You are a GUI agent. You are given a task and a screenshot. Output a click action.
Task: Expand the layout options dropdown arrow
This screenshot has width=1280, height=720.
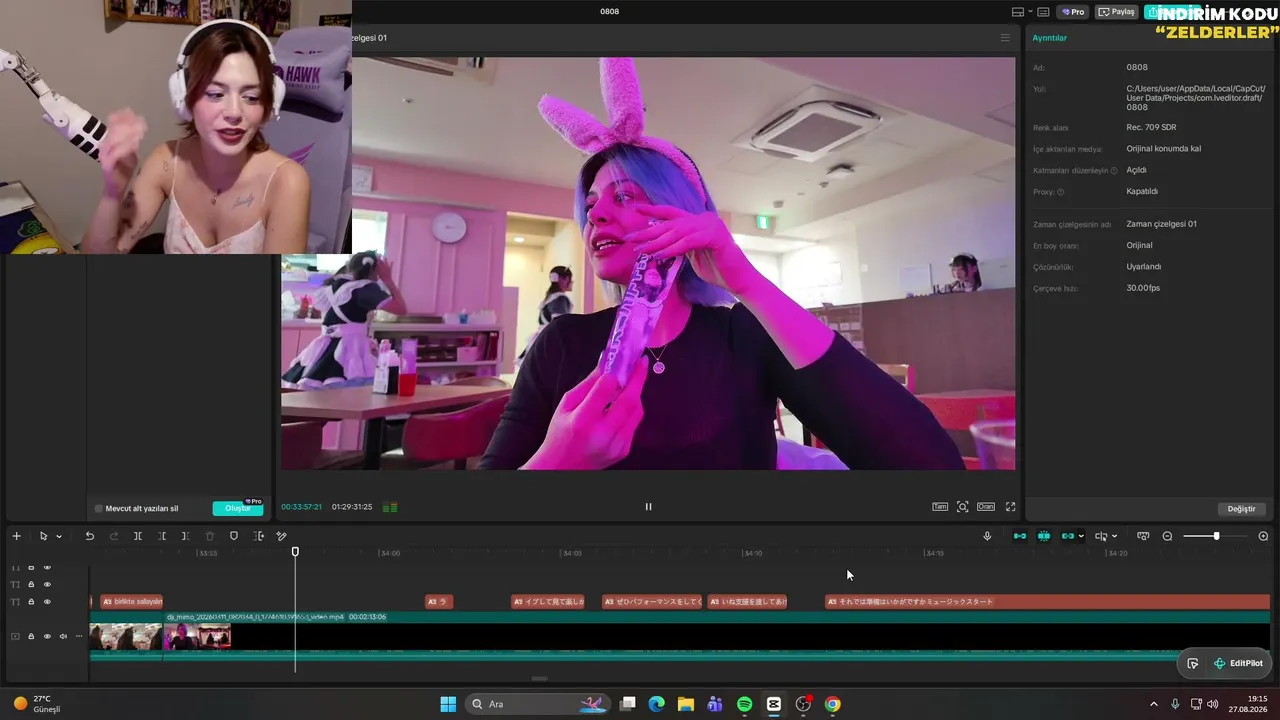[1030, 12]
